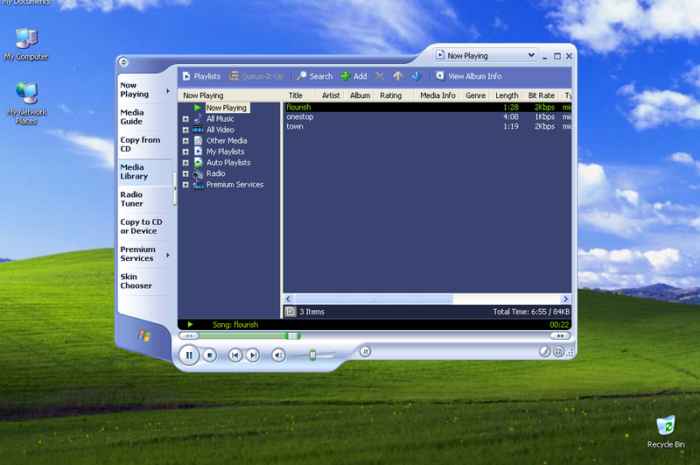Switch to skin mode button at bottom right
The image size is (700, 465).
coord(559,352)
